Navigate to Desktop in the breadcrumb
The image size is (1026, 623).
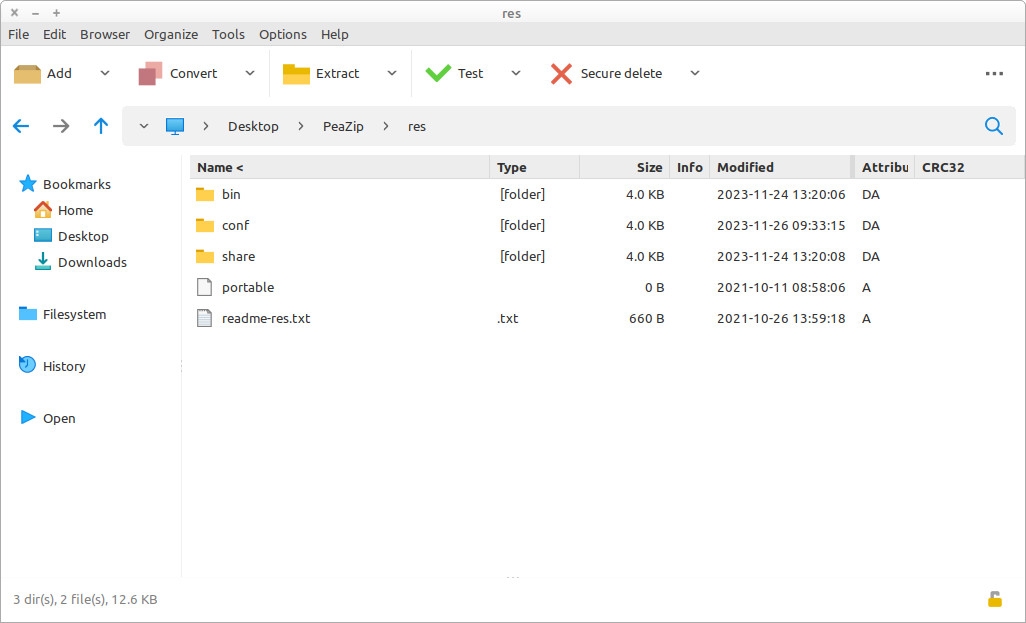coord(253,126)
